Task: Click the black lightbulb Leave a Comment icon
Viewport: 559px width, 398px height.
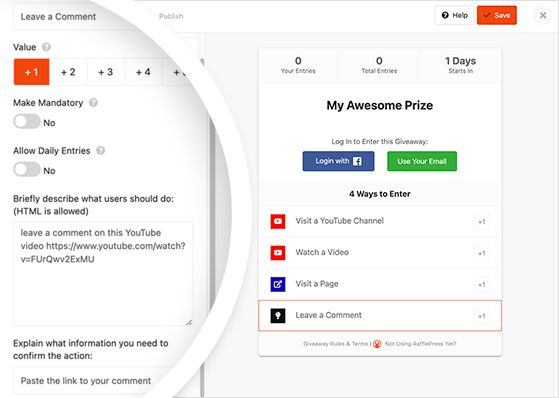Action: click(278, 316)
